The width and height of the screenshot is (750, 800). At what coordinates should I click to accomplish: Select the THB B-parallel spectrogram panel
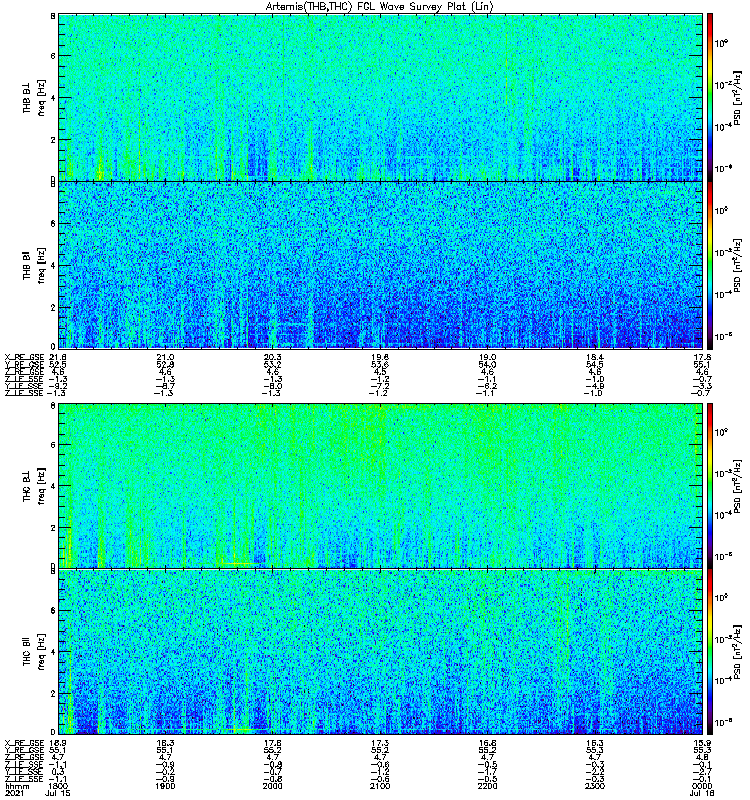click(x=381, y=265)
